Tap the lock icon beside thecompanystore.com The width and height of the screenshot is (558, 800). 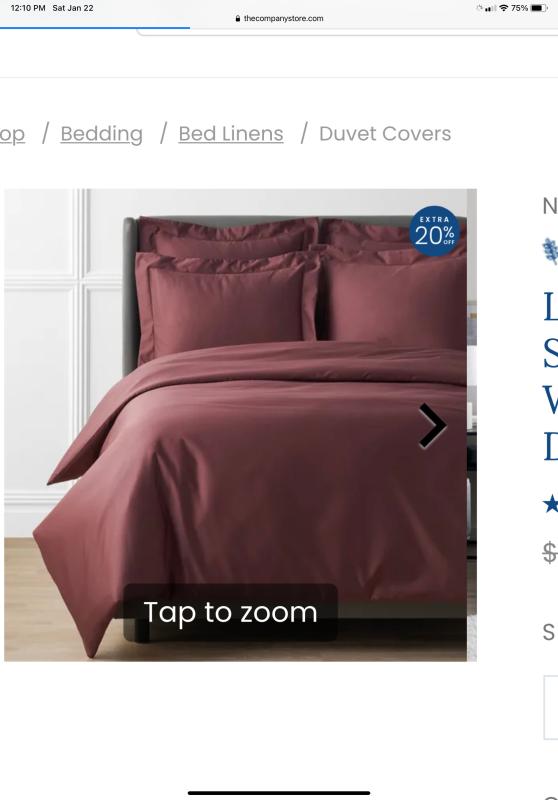point(238,18)
